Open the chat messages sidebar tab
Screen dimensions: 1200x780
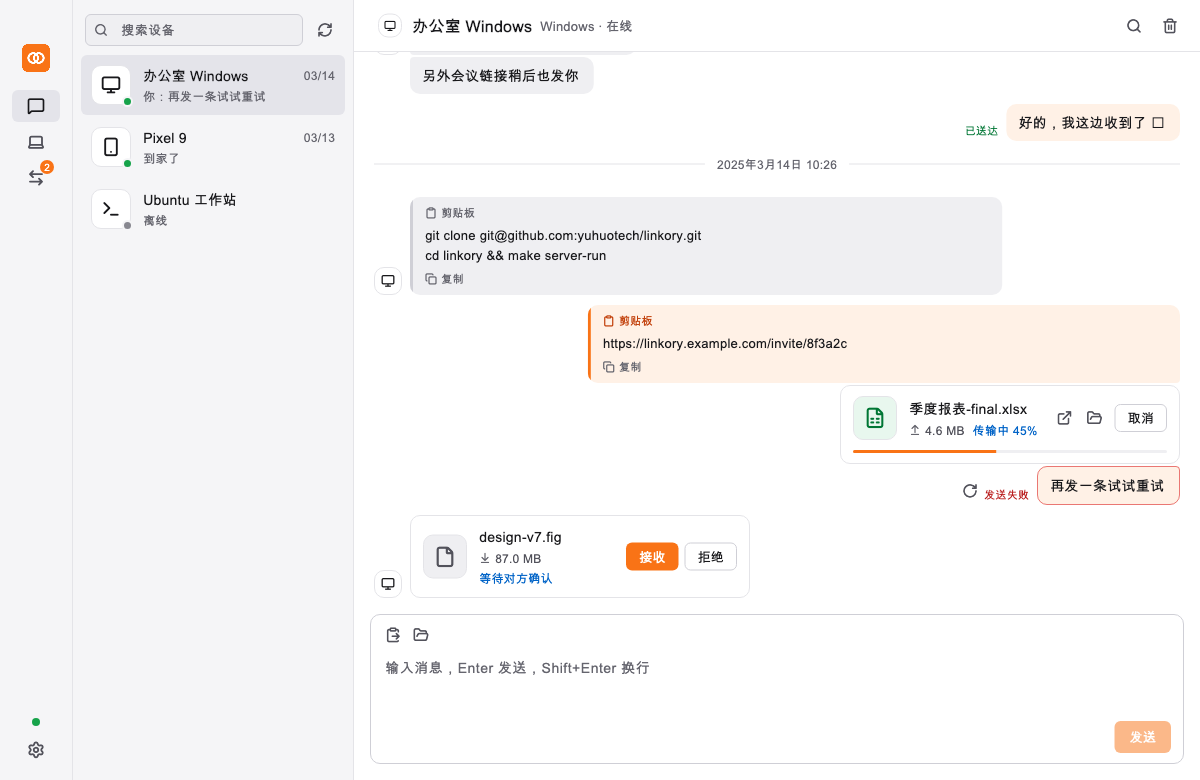point(36,106)
